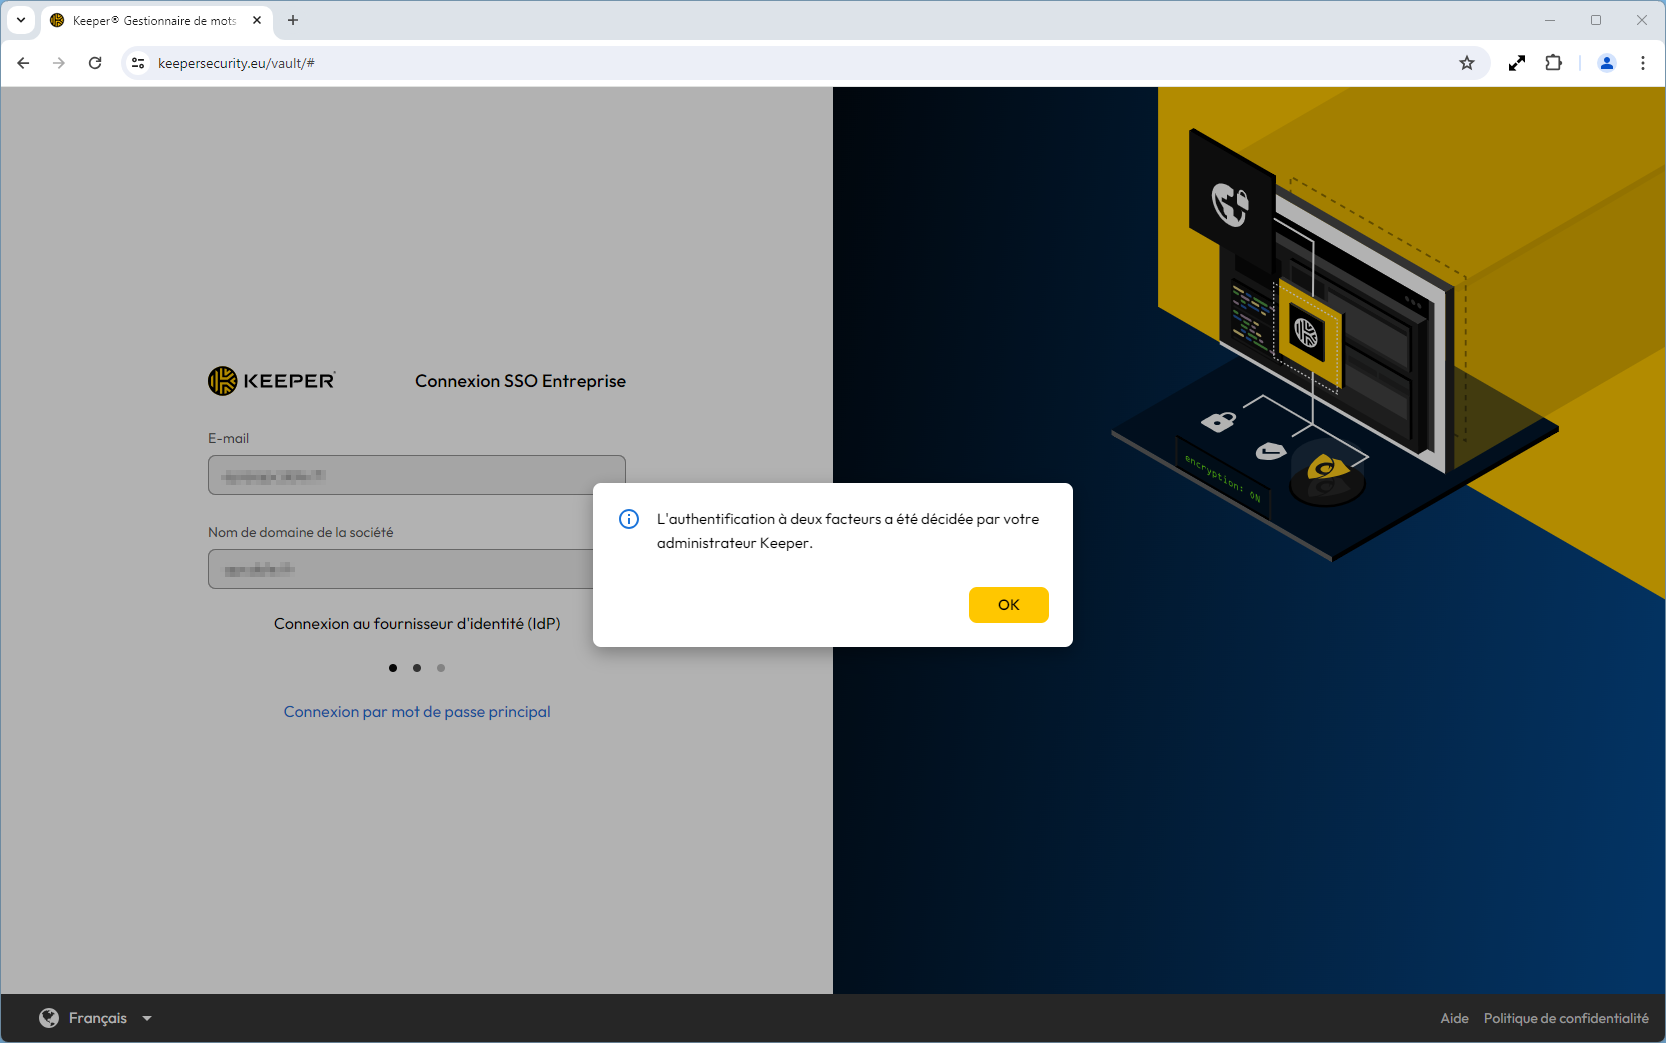Open a new tab with plus button
This screenshot has width=1666, height=1043.
pyautogui.click(x=293, y=20)
